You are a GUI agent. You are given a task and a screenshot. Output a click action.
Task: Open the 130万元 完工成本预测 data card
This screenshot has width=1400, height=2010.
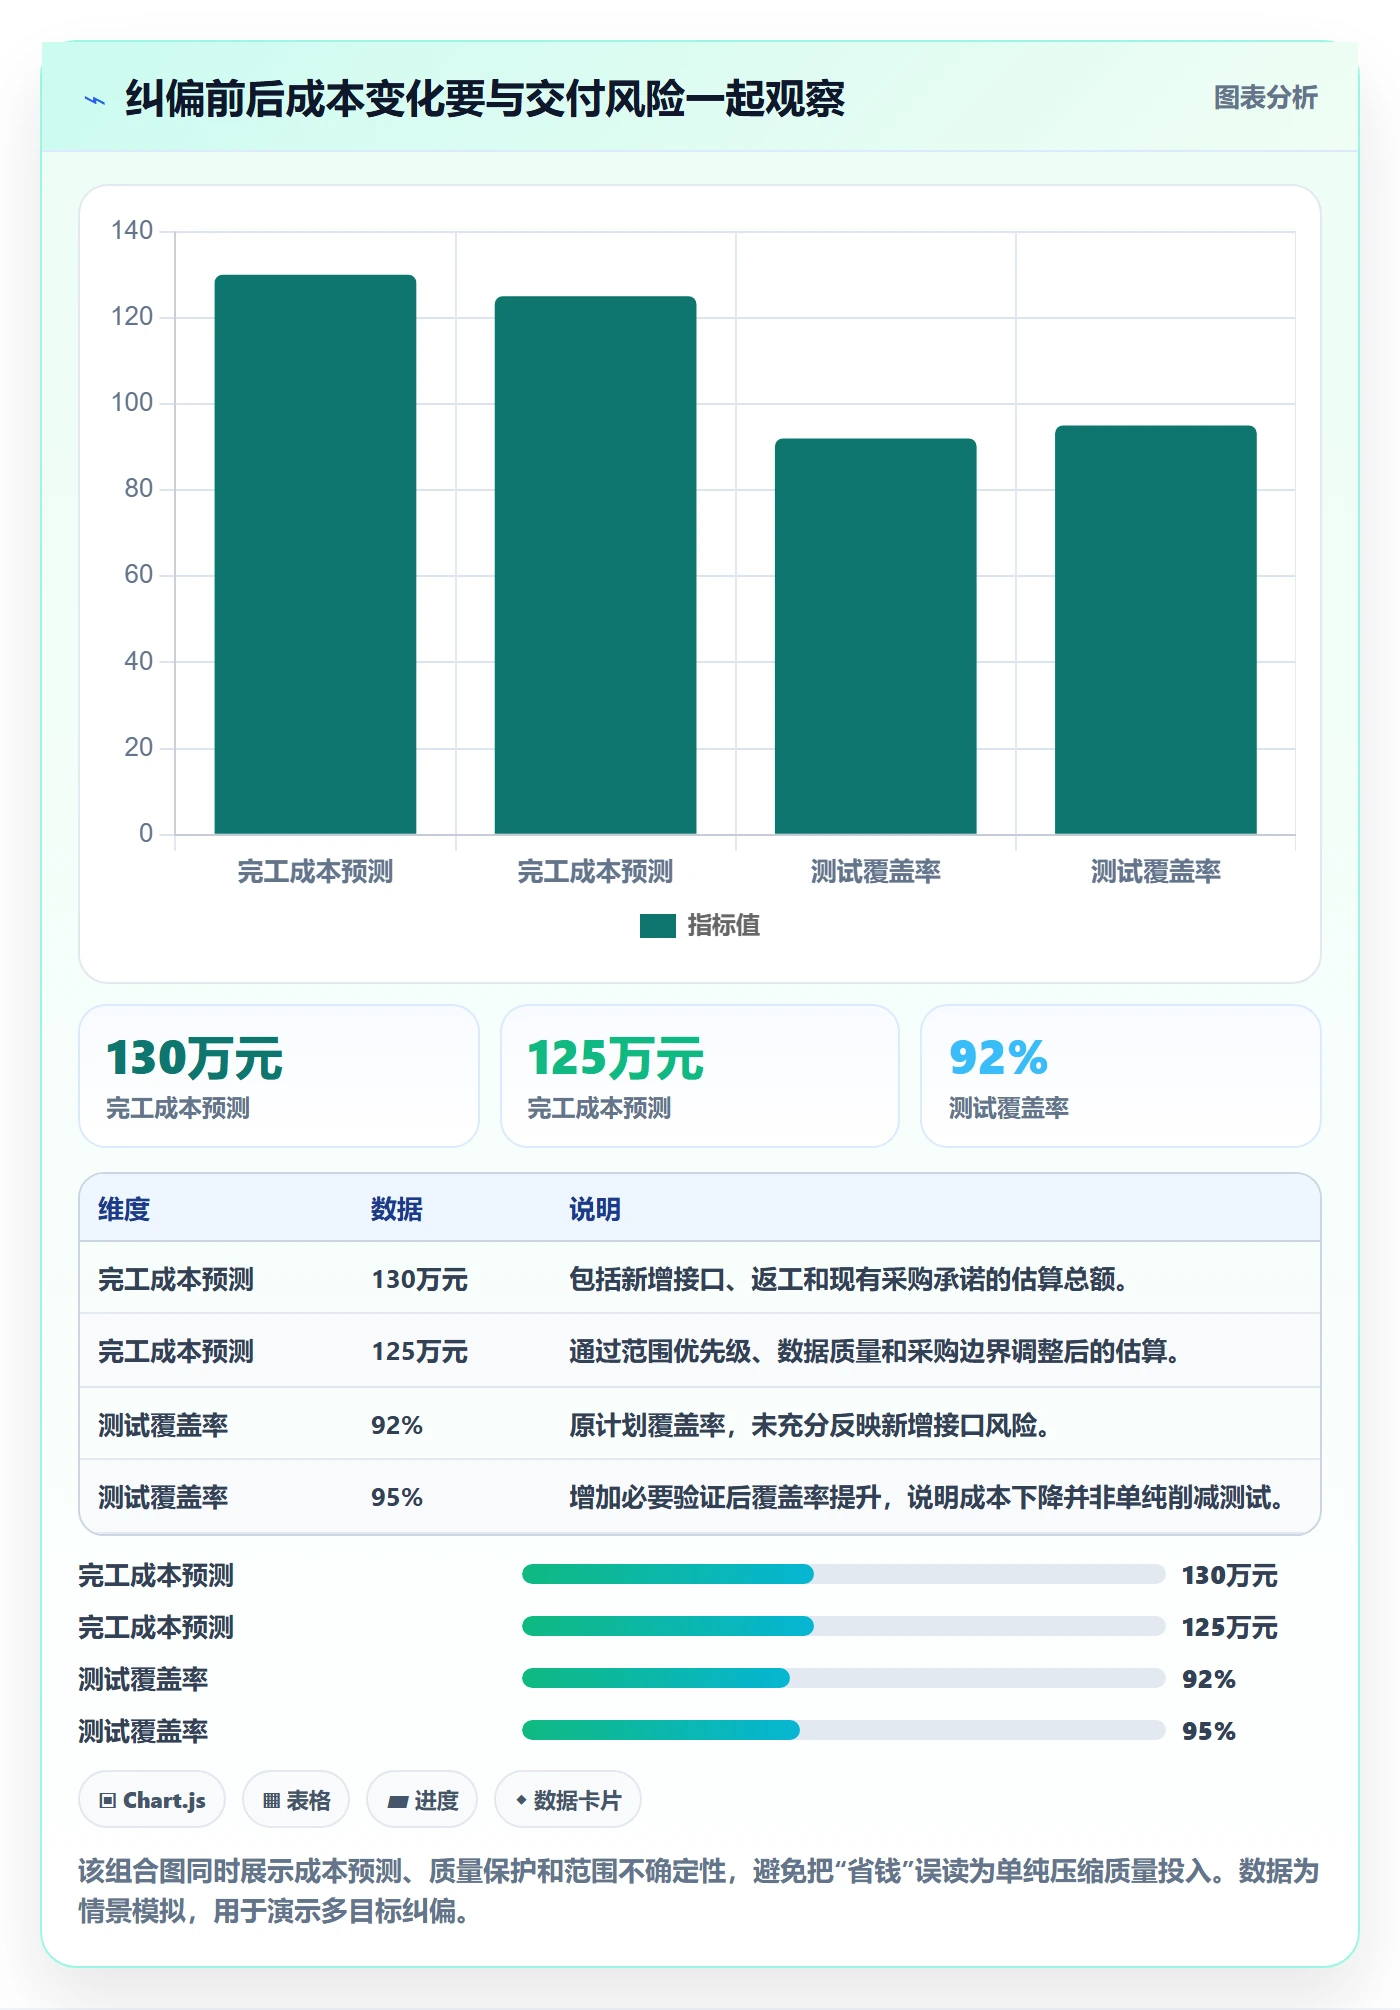pos(279,1076)
